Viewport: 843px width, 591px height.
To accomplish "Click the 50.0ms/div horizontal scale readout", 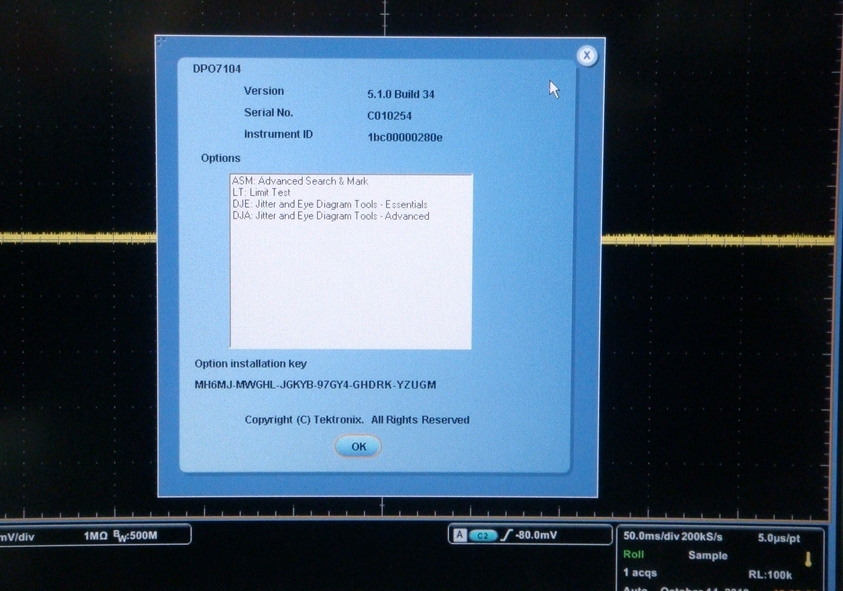I will point(651,537).
